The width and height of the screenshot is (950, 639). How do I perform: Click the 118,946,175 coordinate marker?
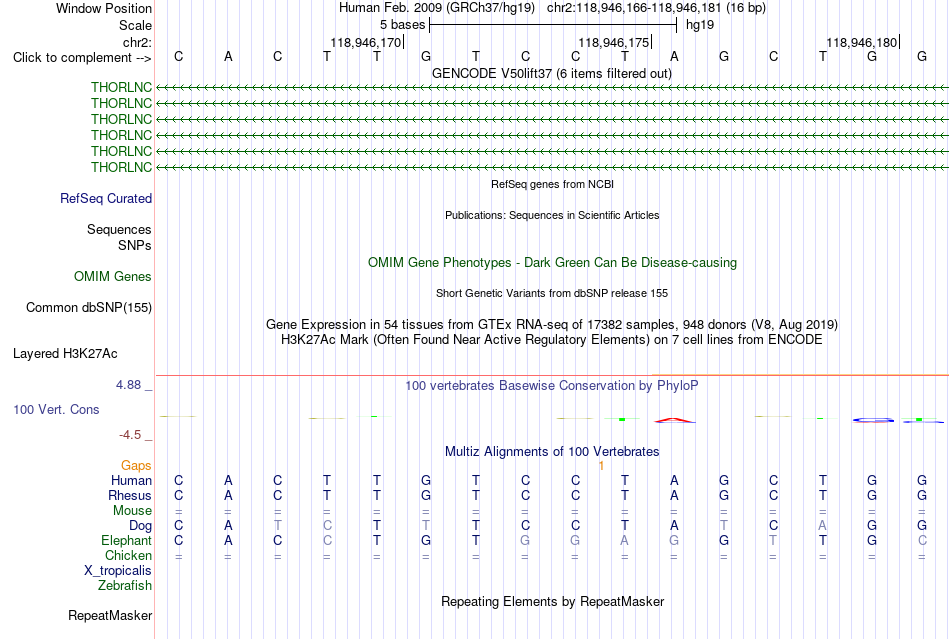point(614,42)
